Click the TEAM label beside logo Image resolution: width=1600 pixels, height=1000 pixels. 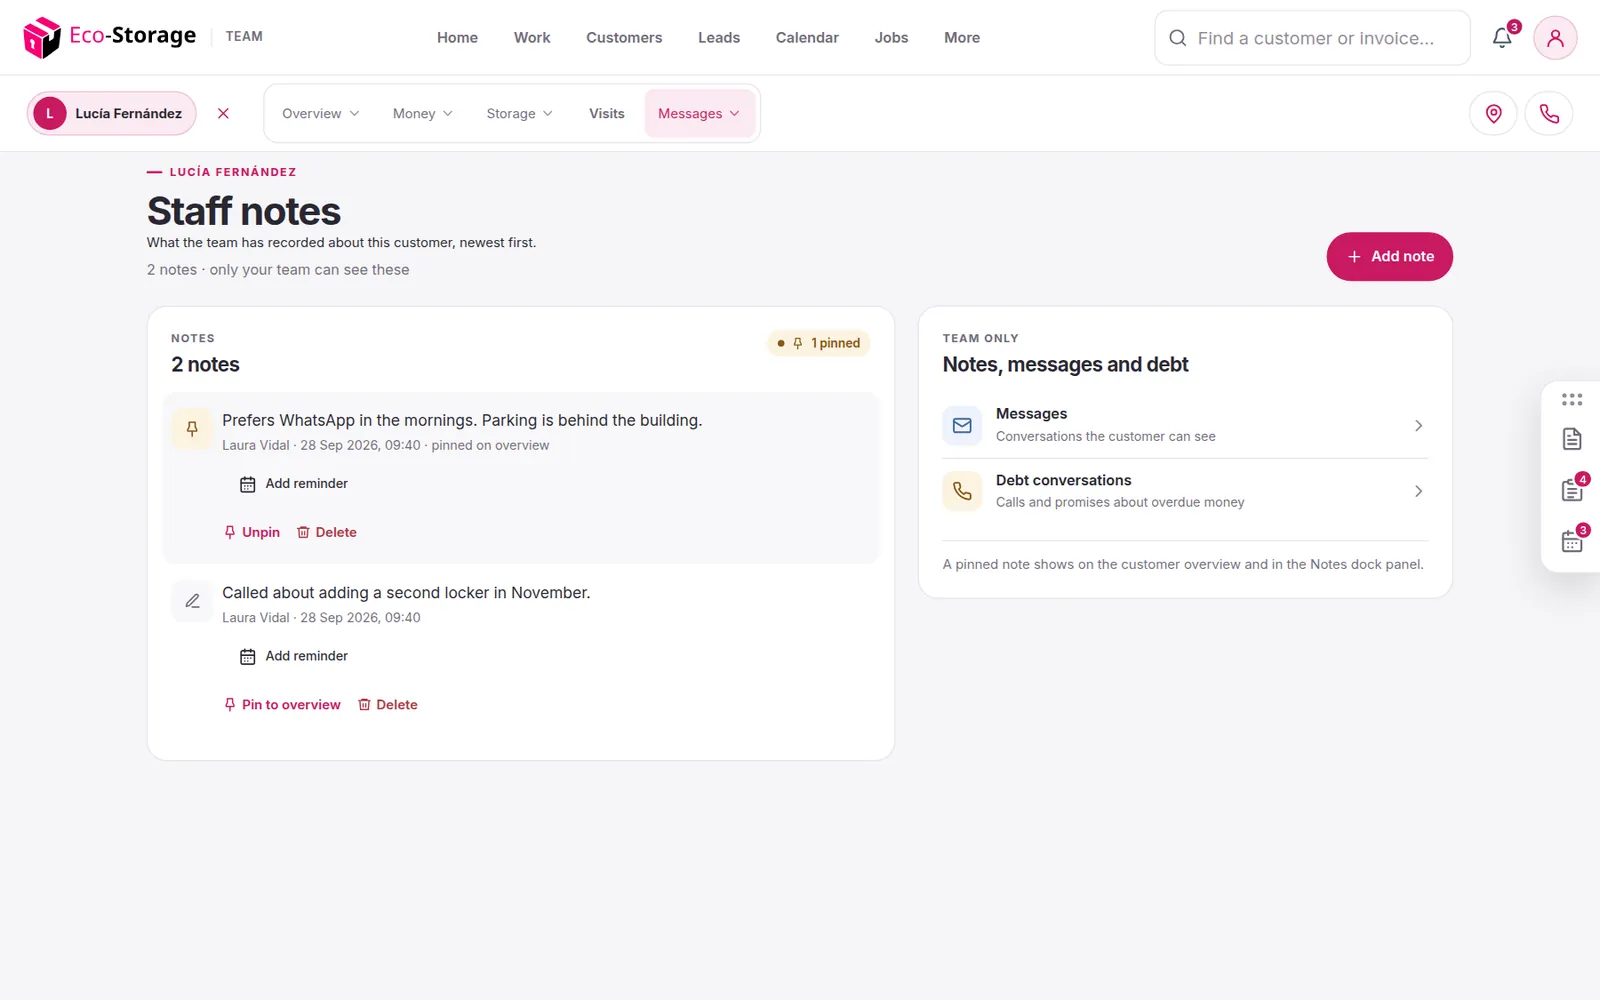[244, 37]
